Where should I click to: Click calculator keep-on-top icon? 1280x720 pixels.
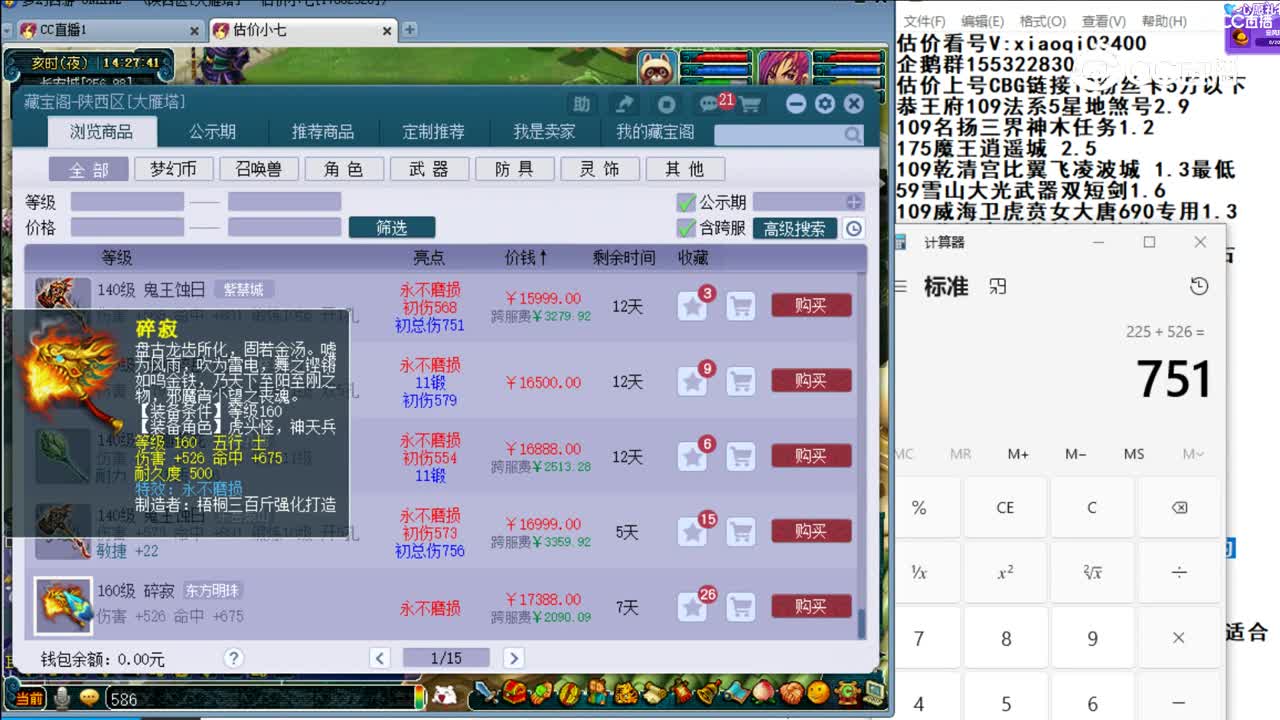997,287
